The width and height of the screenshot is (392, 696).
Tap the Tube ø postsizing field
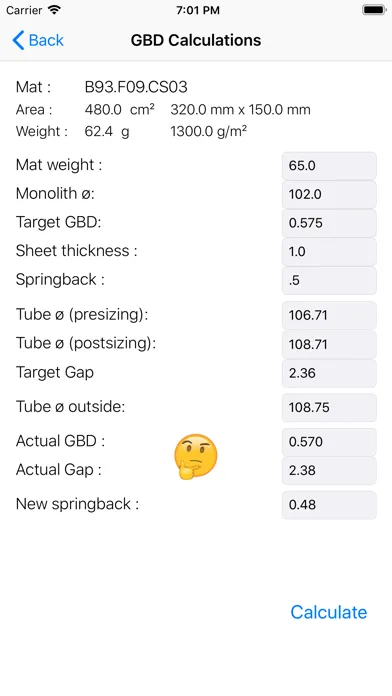[329, 344]
